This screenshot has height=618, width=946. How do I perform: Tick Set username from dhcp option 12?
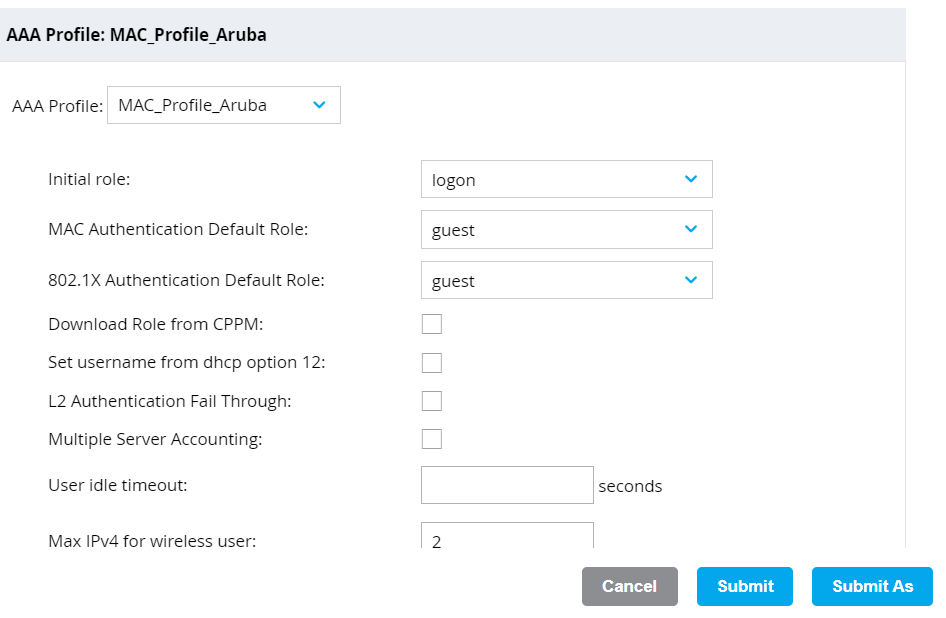tap(432, 363)
